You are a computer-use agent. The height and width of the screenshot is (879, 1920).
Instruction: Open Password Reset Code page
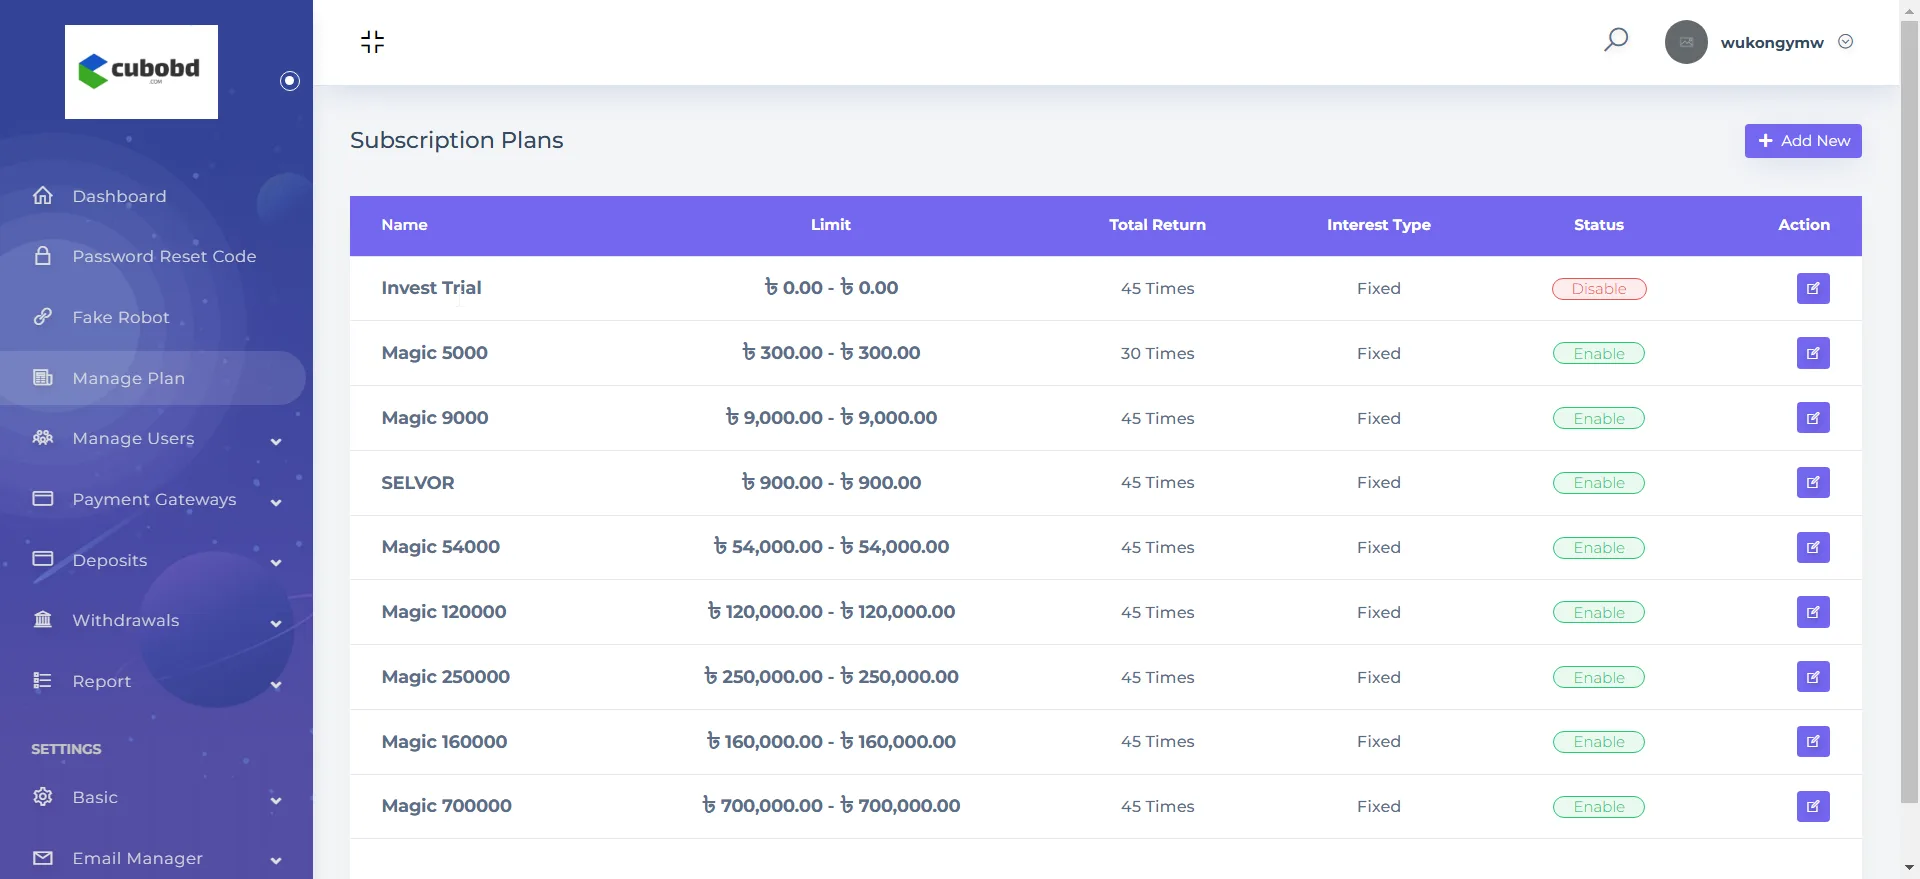pos(164,257)
